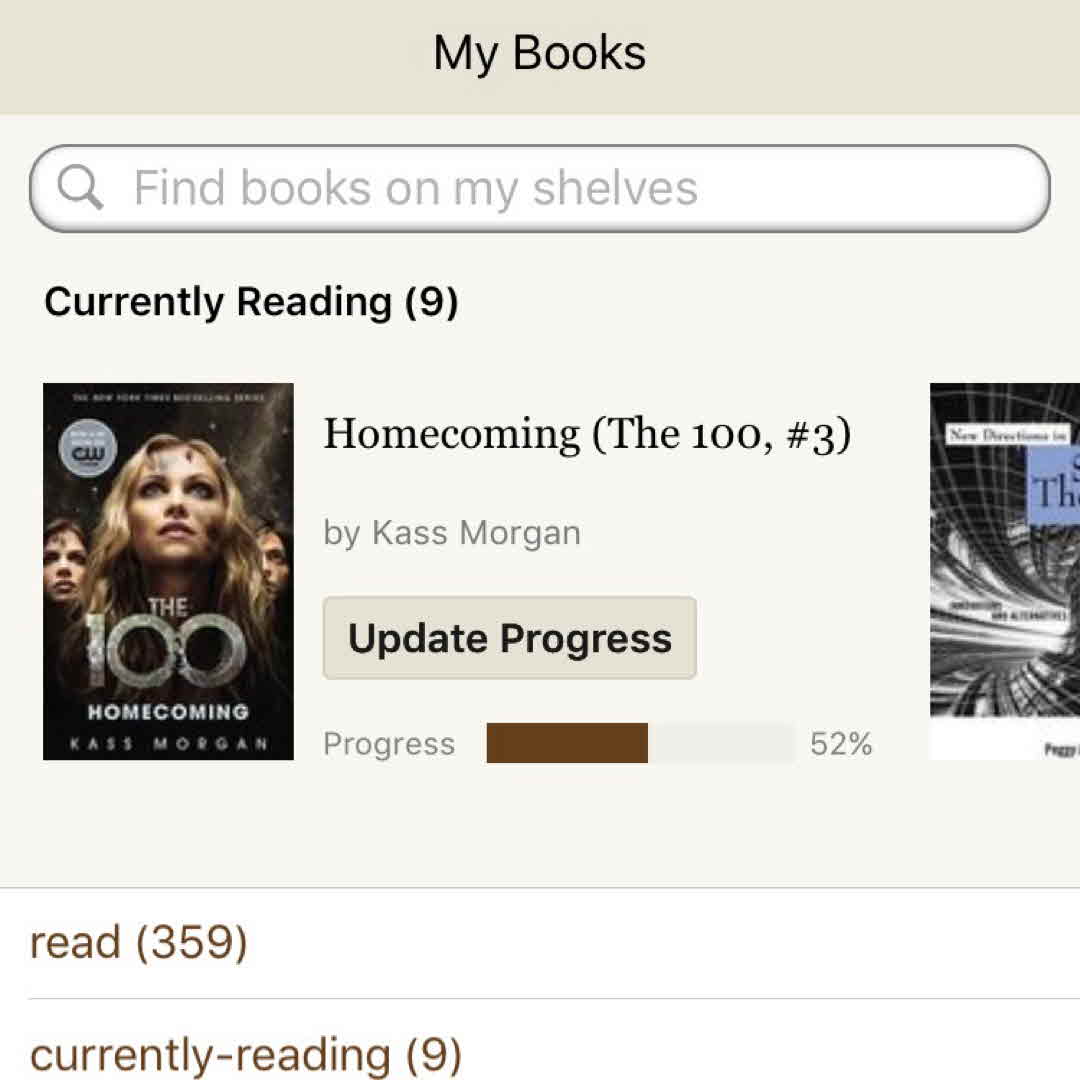The height and width of the screenshot is (1080, 1080).
Task: Open the currently-reading (9) shelf
Action: [x=246, y=1054]
